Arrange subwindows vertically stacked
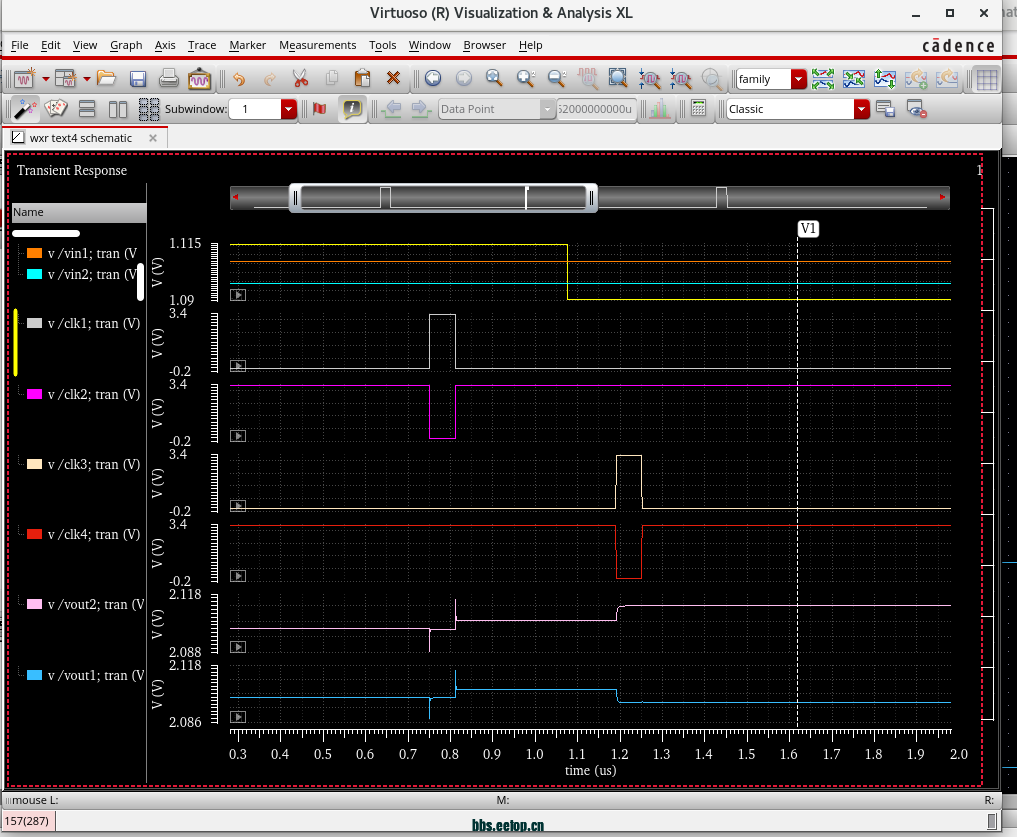This screenshot has height=837, width=1017. [x=87, y=109]
